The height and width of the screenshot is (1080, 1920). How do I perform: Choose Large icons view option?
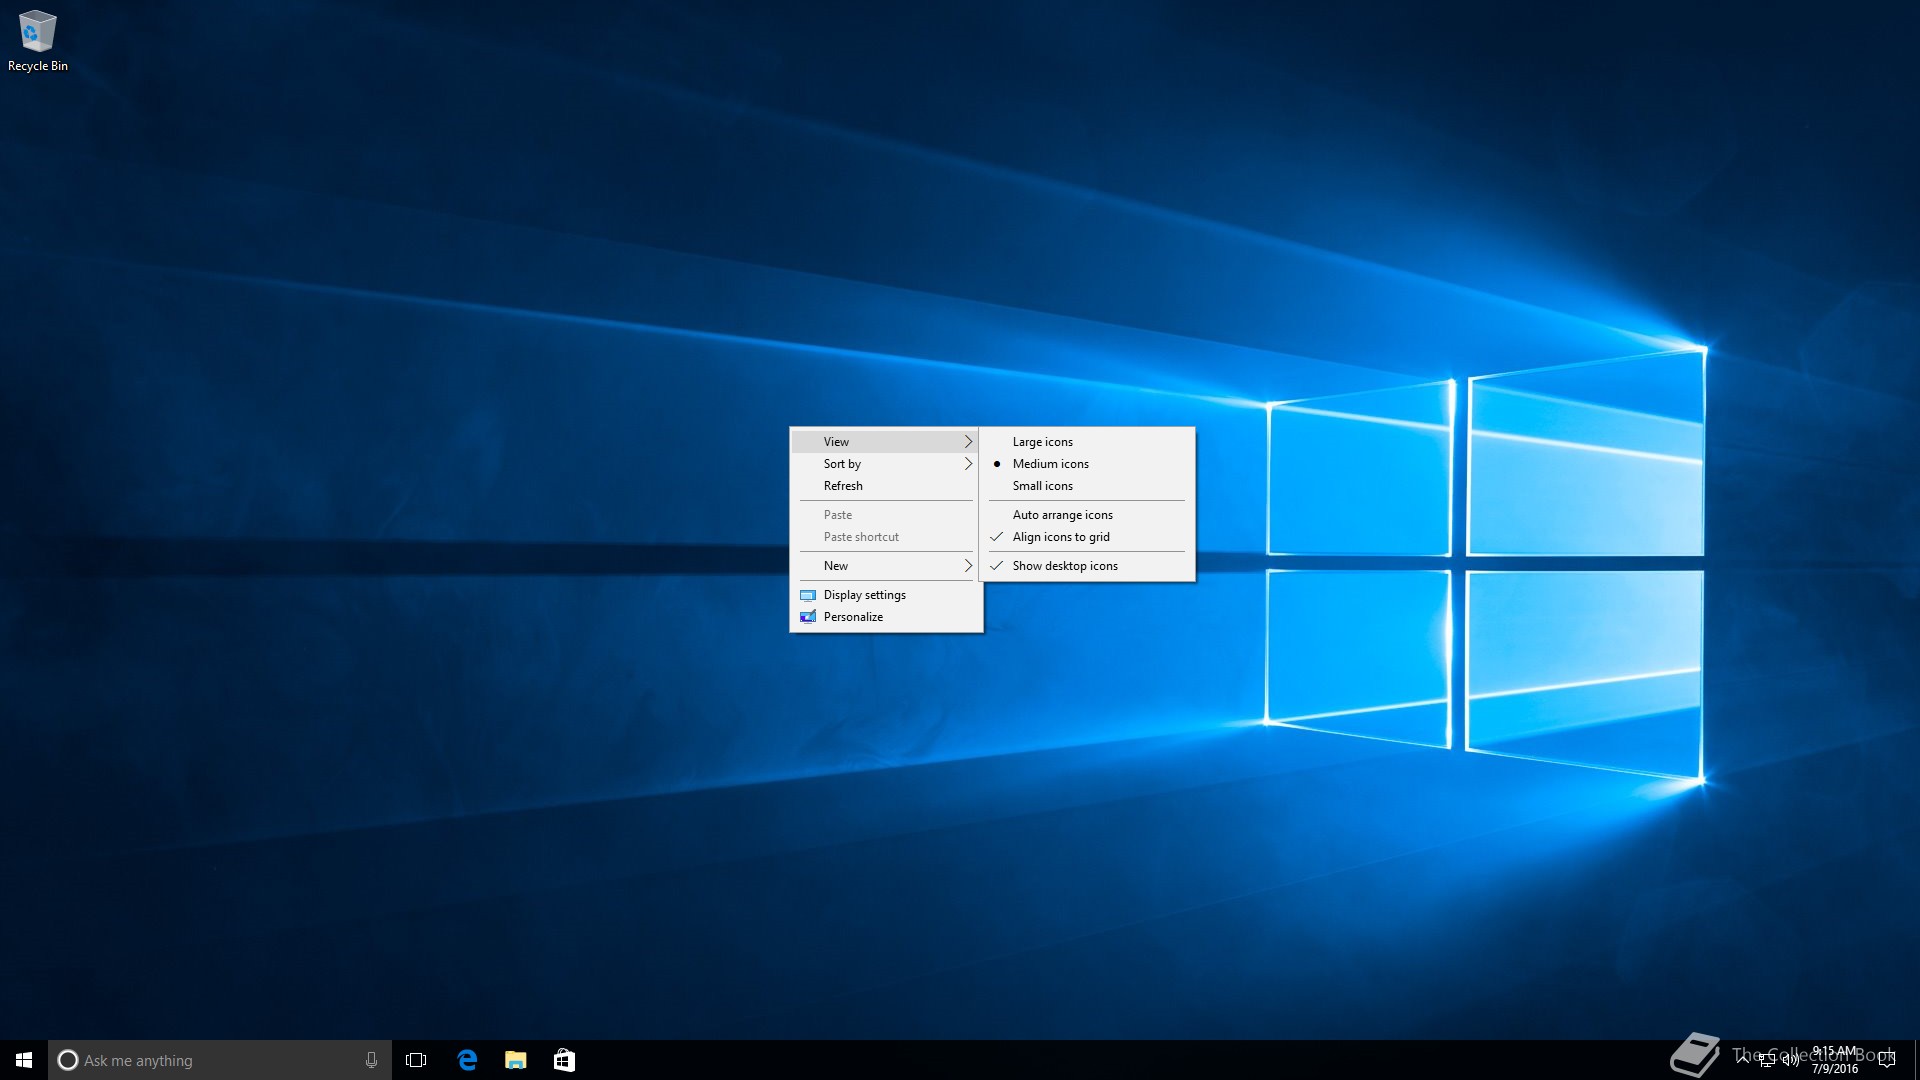tap(1087, 442)
